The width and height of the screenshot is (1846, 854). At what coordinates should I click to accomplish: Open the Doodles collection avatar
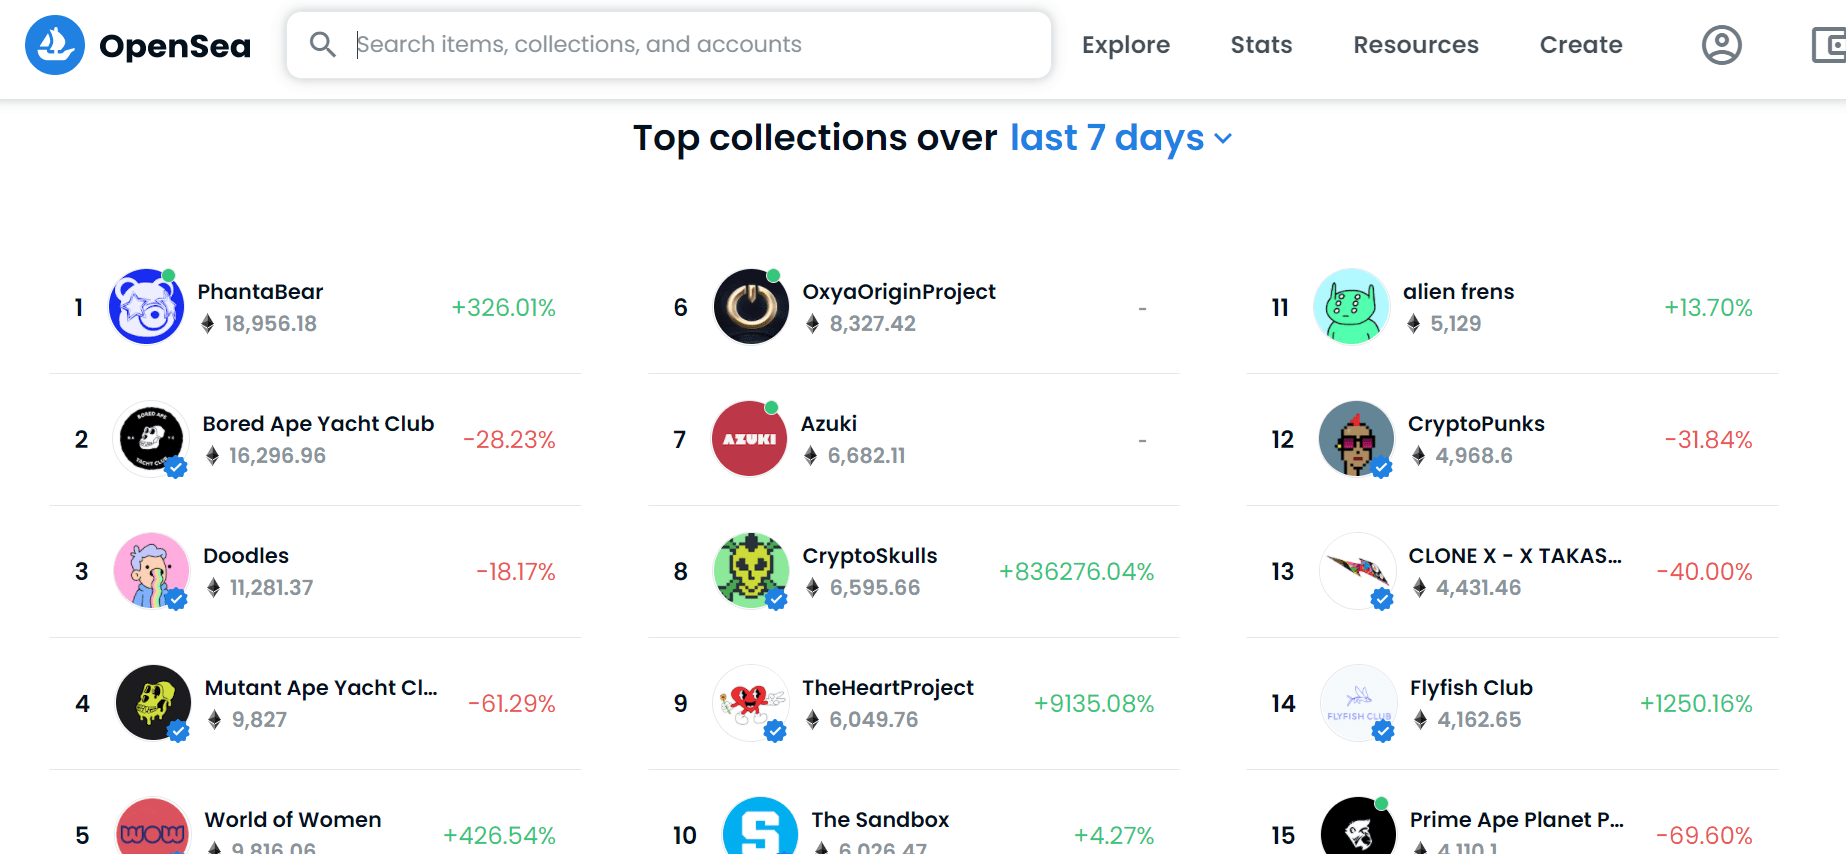[151, 571]
